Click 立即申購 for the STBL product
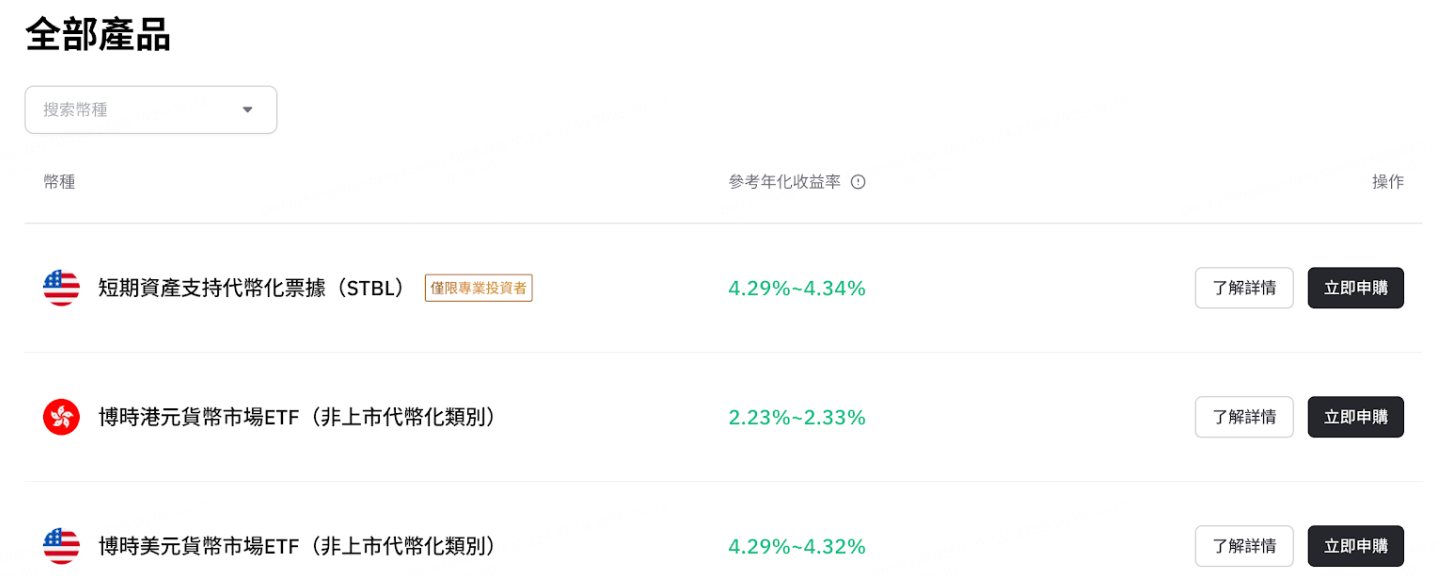The image size is (1438, 577). pyautogui.click(x=1356, y=287)
